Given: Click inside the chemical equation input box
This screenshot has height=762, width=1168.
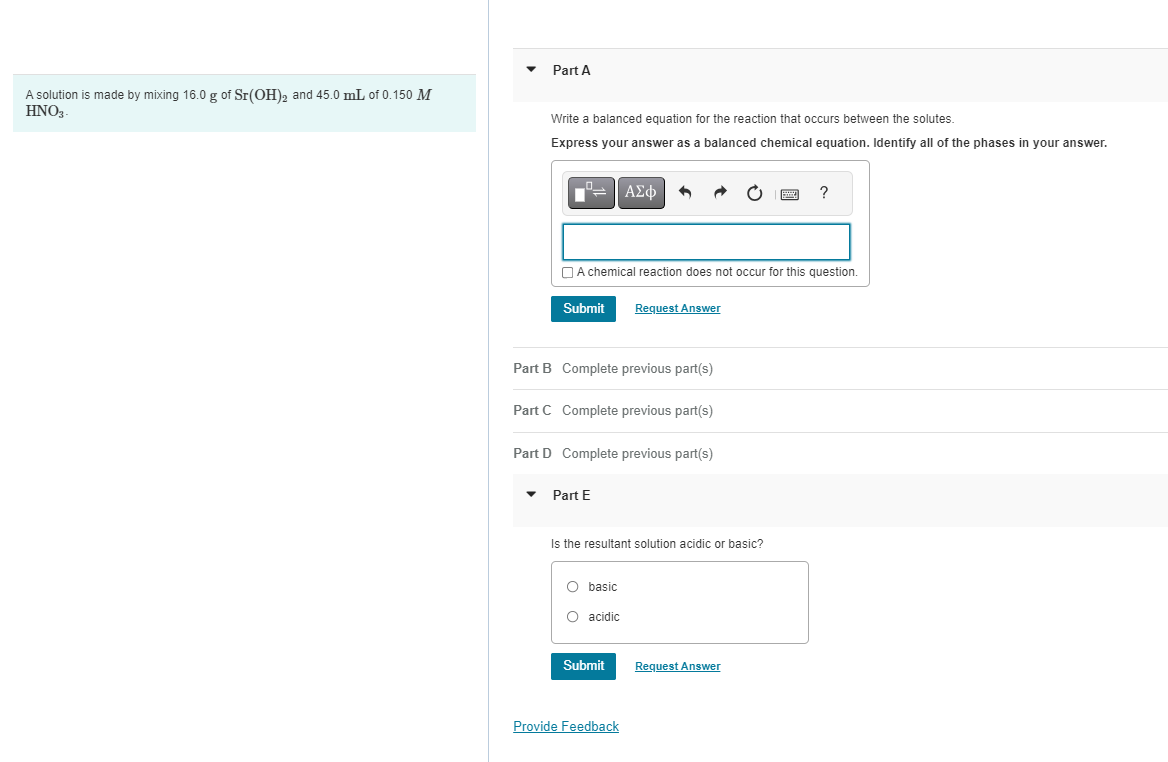Looking at the screenshot, I should (x=706, y=242).
